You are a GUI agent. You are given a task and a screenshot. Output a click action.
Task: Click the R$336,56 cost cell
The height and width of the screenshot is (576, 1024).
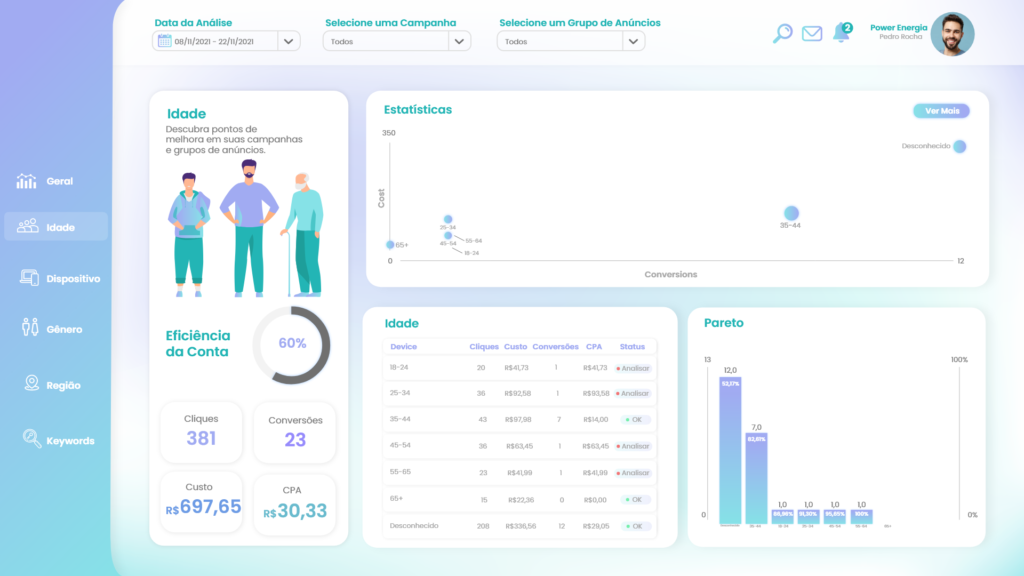point(520,526)
